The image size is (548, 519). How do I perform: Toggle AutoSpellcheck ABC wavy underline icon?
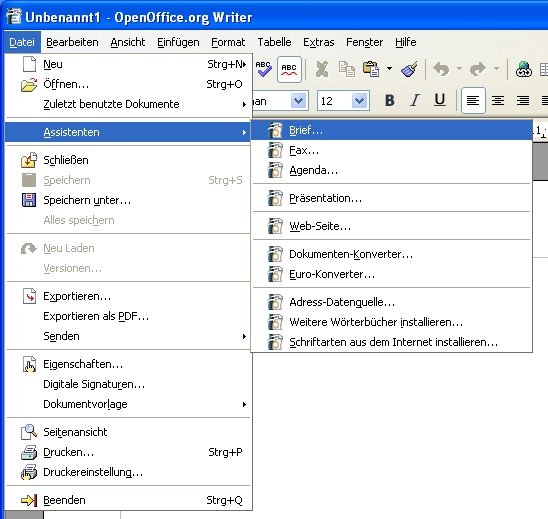pyautogui.click(x=289, y=69)
